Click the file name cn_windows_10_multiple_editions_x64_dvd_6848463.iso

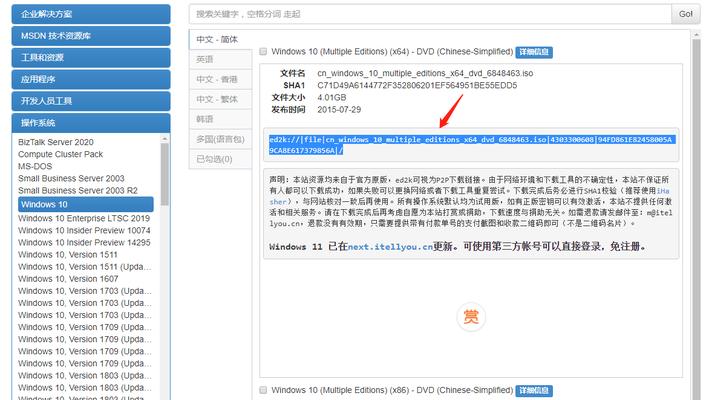click(x=425, y=73)
